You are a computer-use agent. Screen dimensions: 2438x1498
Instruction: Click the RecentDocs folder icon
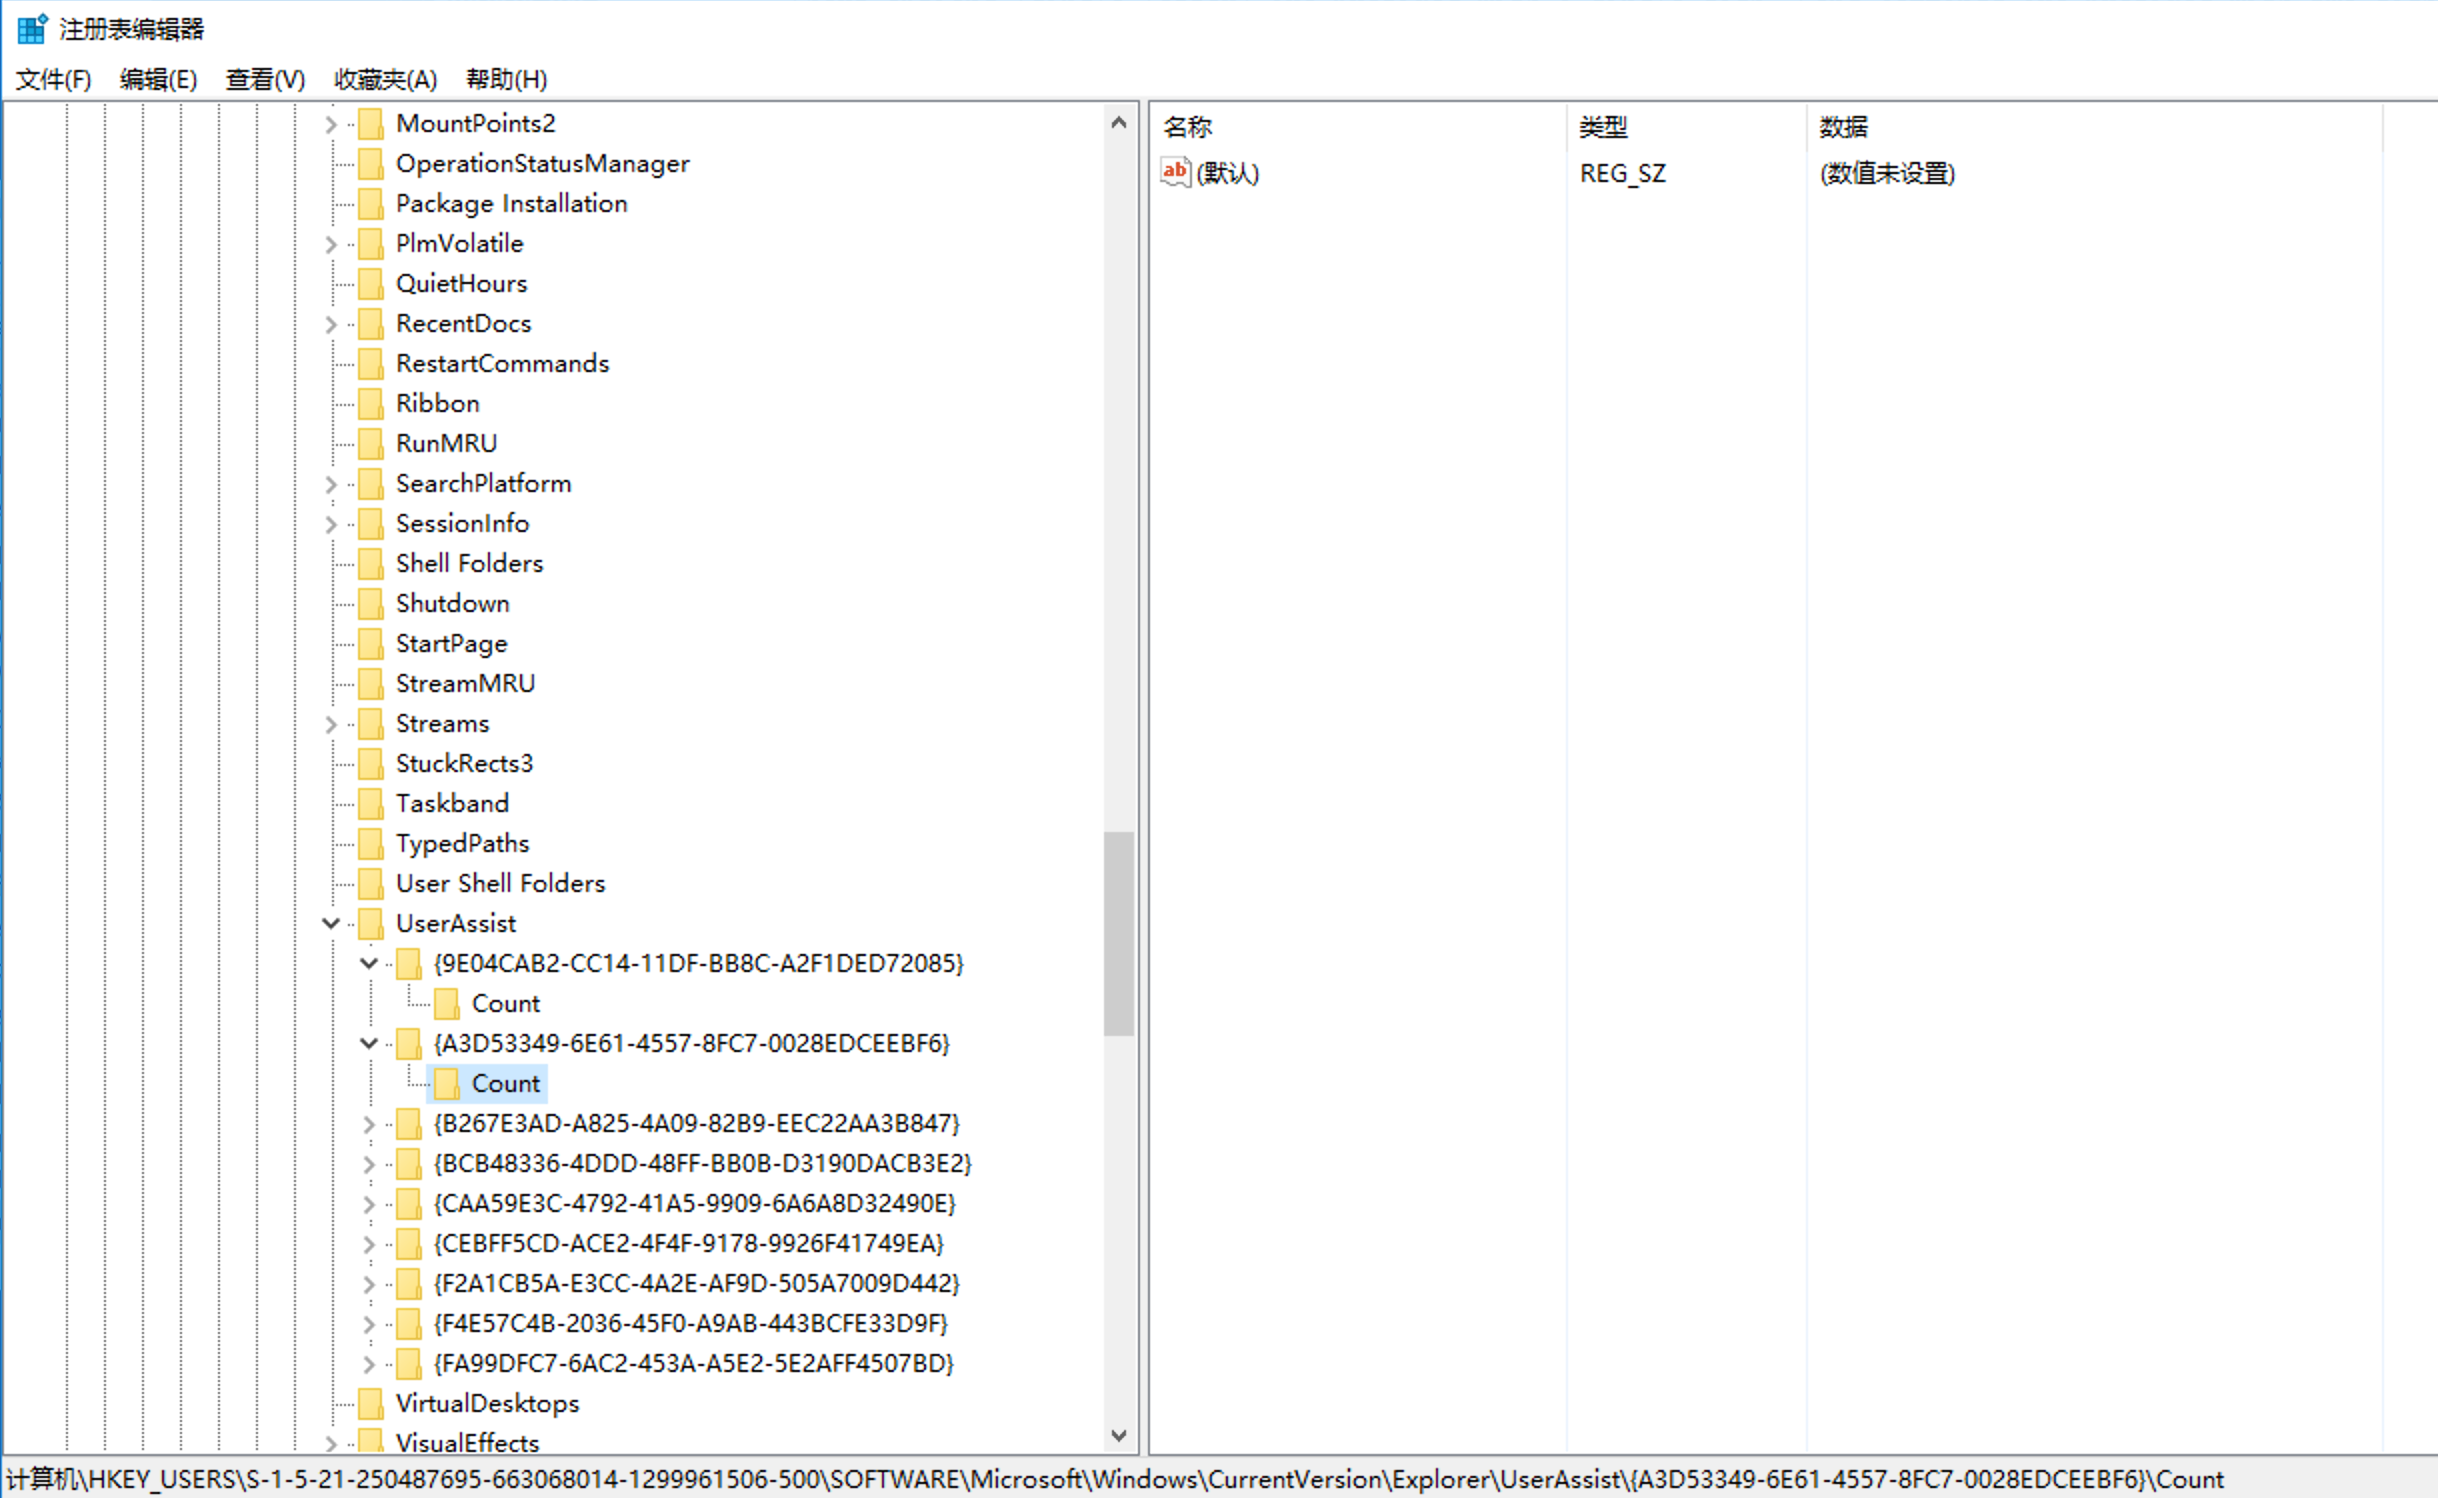click(371, 324)
